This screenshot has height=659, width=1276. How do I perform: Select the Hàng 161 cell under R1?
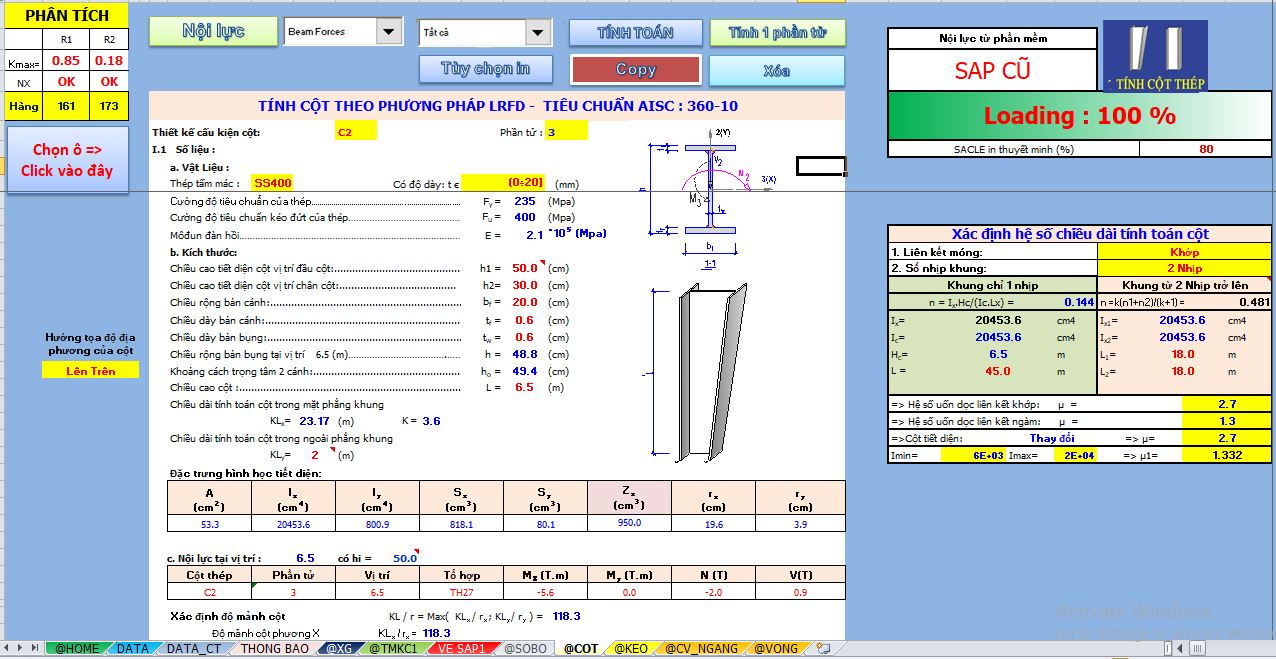[x=66, y=106]
